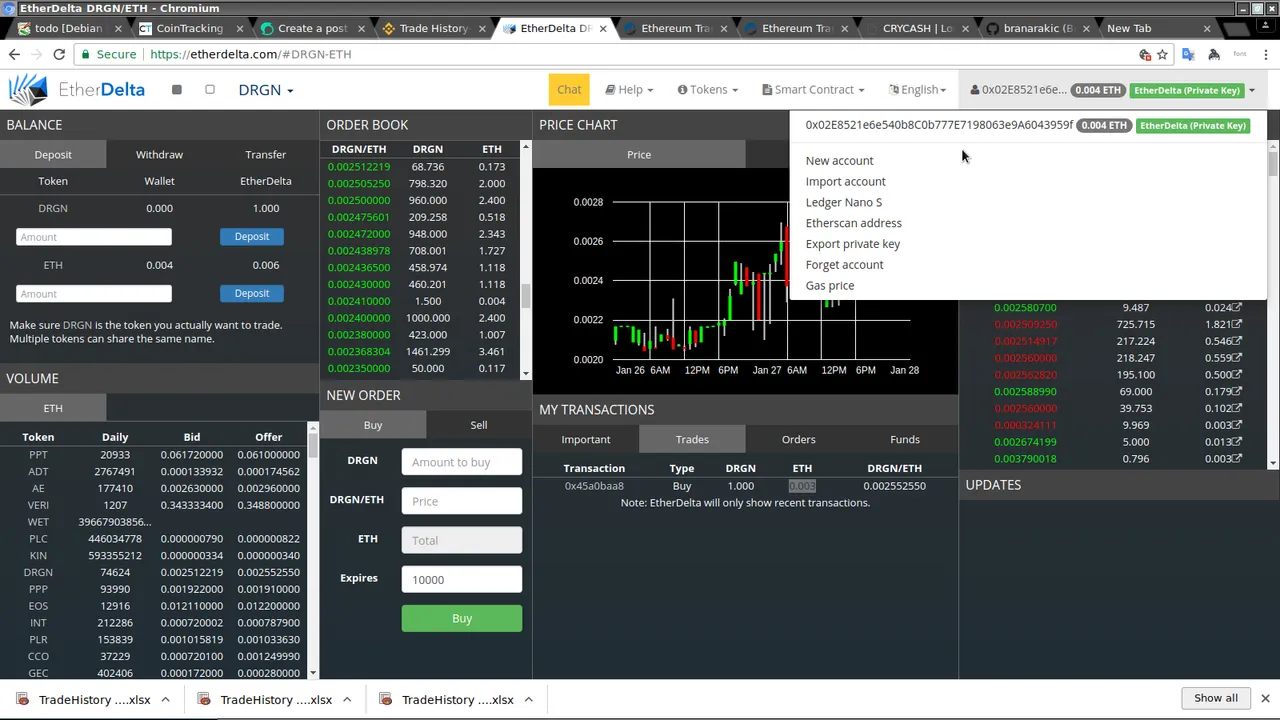Reload the page in Chromium
The image size is (1280, 720).
(59, 54)
